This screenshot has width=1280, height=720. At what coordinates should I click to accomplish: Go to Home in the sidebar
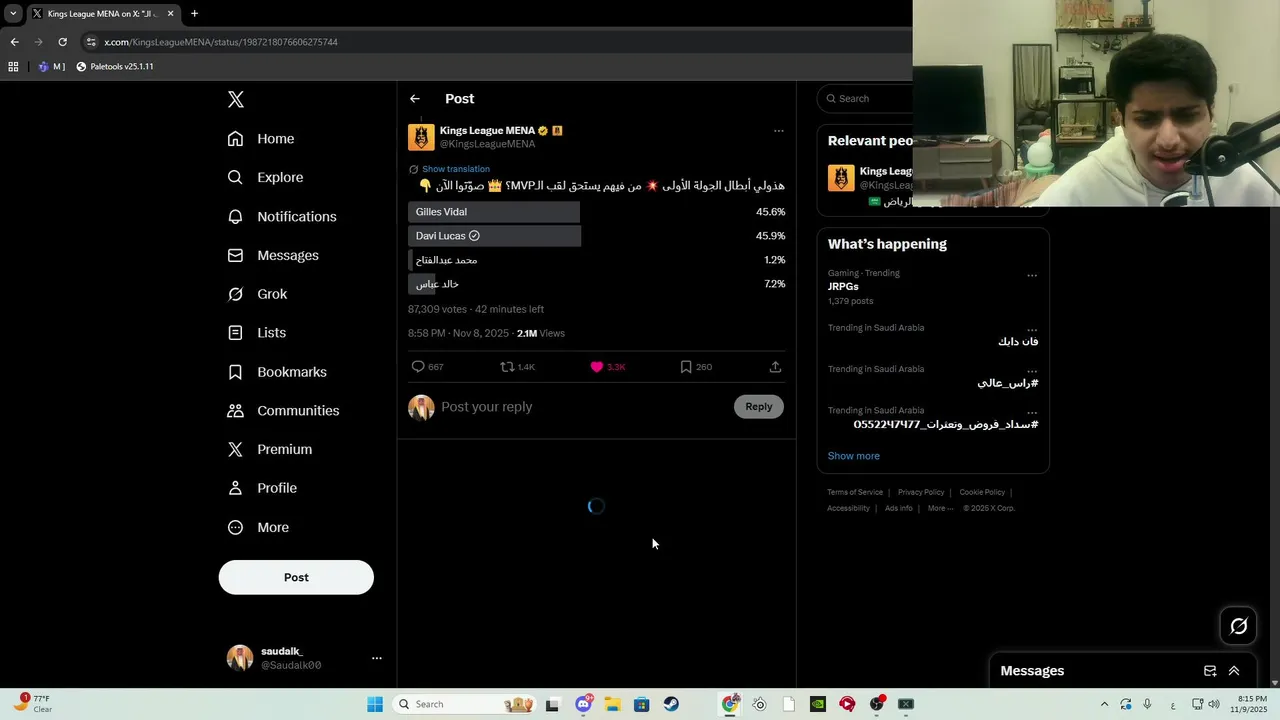click(x=261, y=139)
